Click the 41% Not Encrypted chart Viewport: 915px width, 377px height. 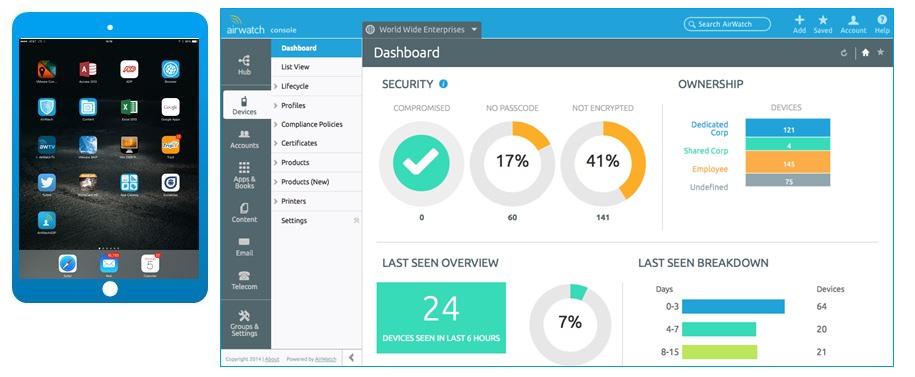pyautogui.click(x=603, y=163)
